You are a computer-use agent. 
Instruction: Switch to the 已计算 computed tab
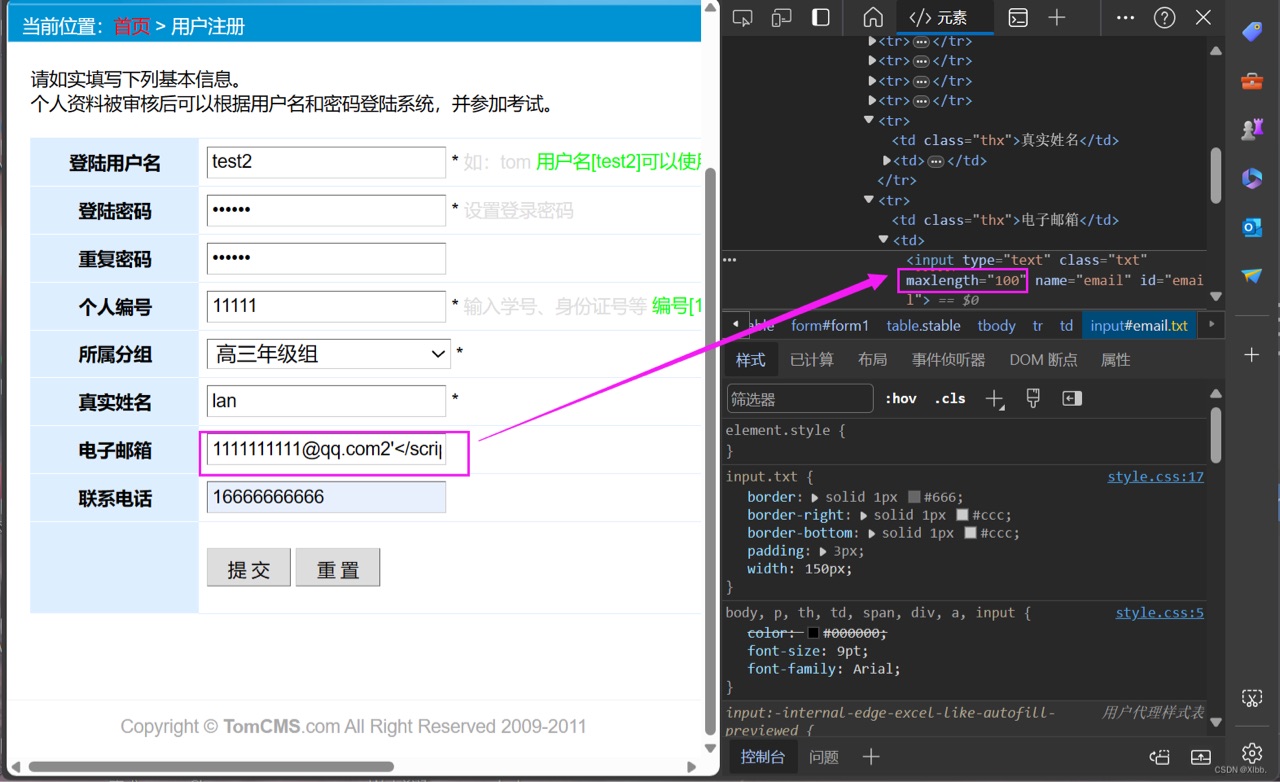point(811,360)
